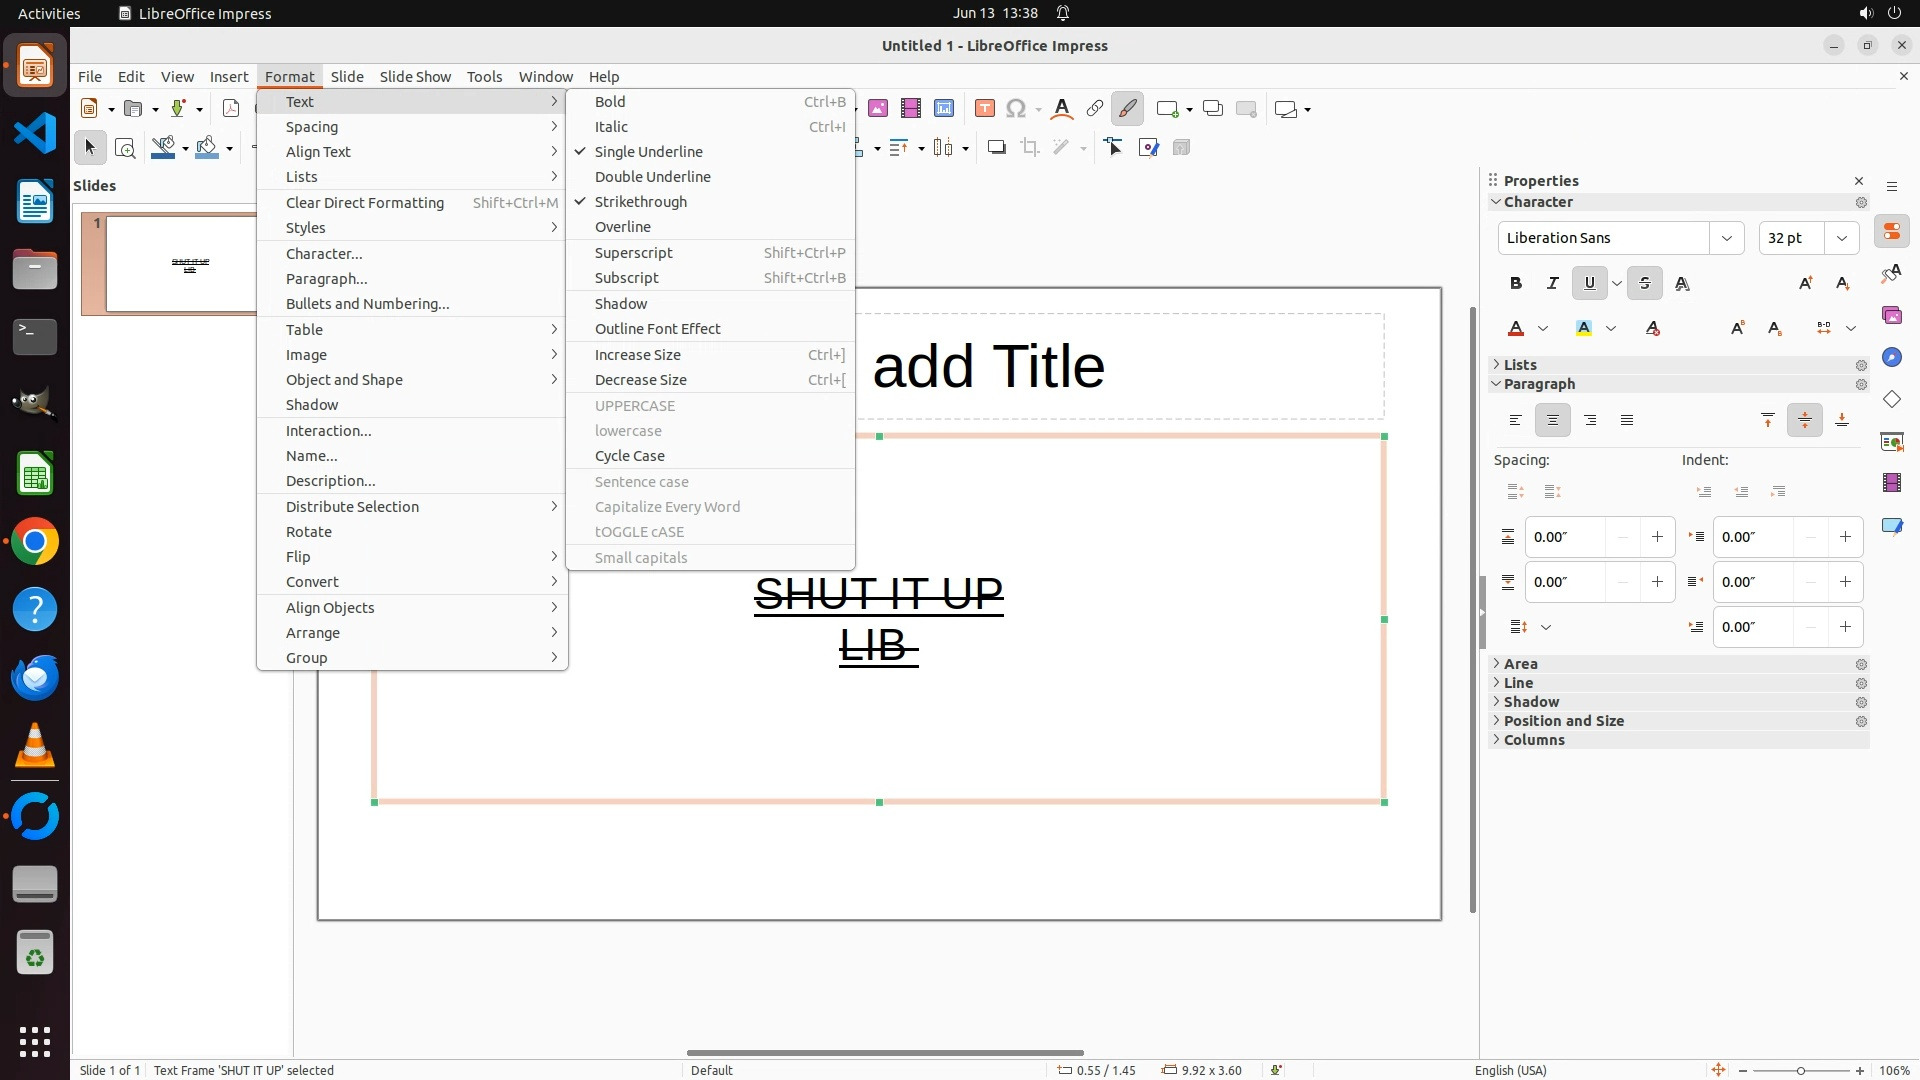Open the Character... dialog entry
Screen dimensions: 1920x1080
(x=324, y=254)
